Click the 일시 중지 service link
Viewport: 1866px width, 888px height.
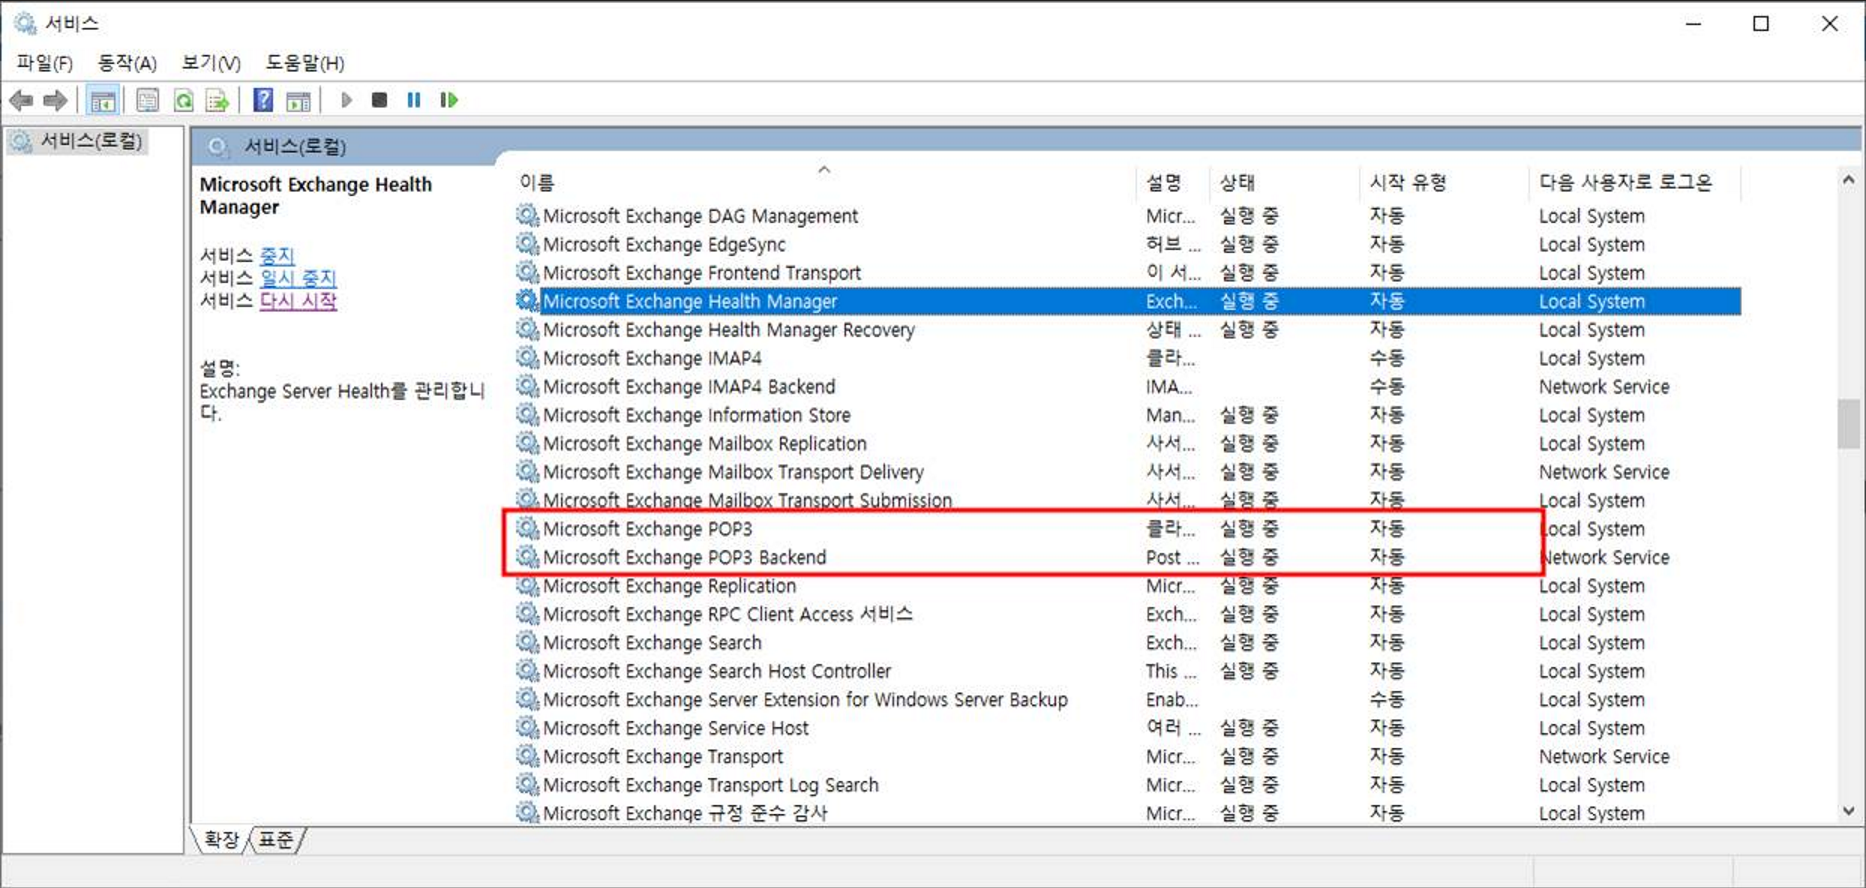(298, 279)
